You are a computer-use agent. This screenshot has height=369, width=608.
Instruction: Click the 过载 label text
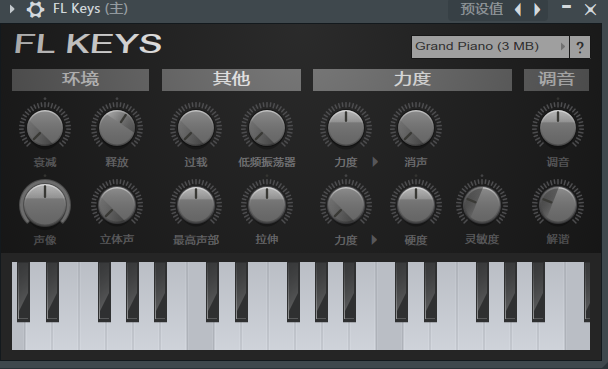click(196, 162)
